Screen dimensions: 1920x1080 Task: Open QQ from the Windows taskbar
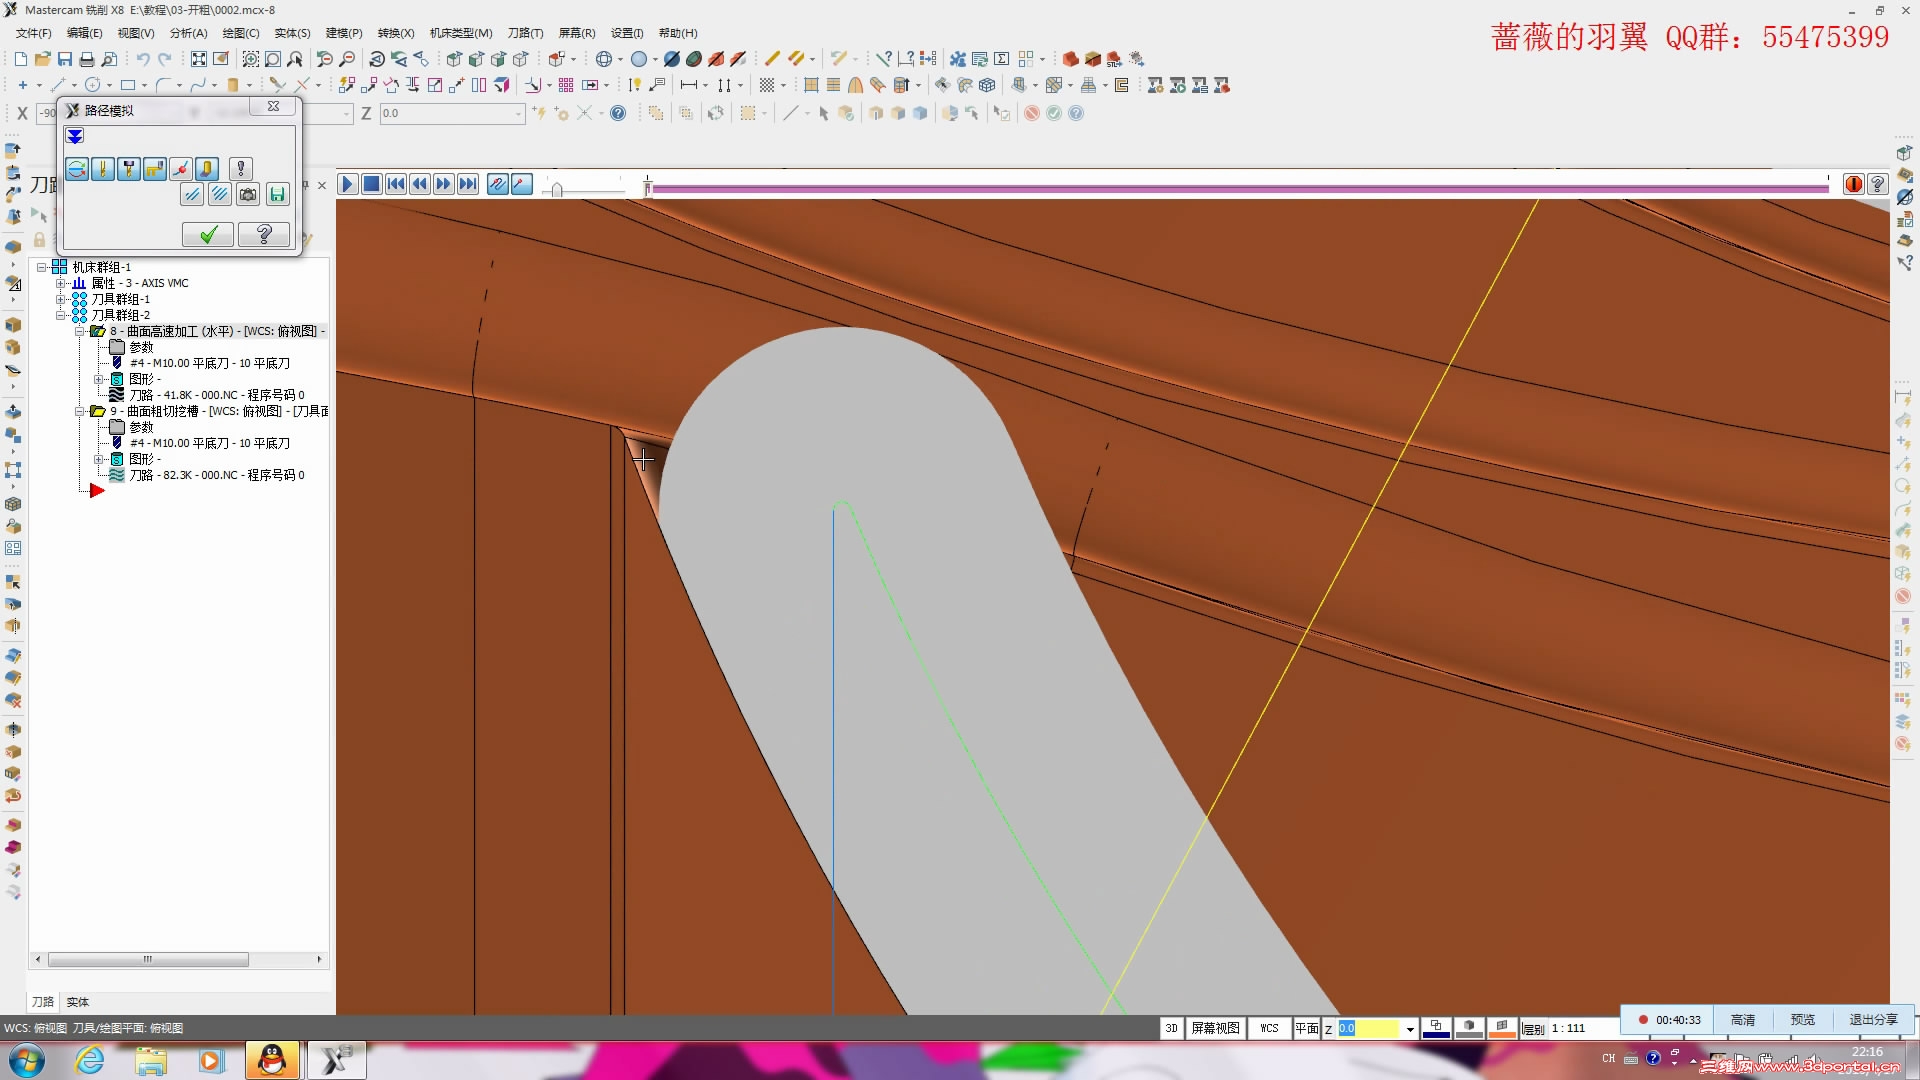273,1060
